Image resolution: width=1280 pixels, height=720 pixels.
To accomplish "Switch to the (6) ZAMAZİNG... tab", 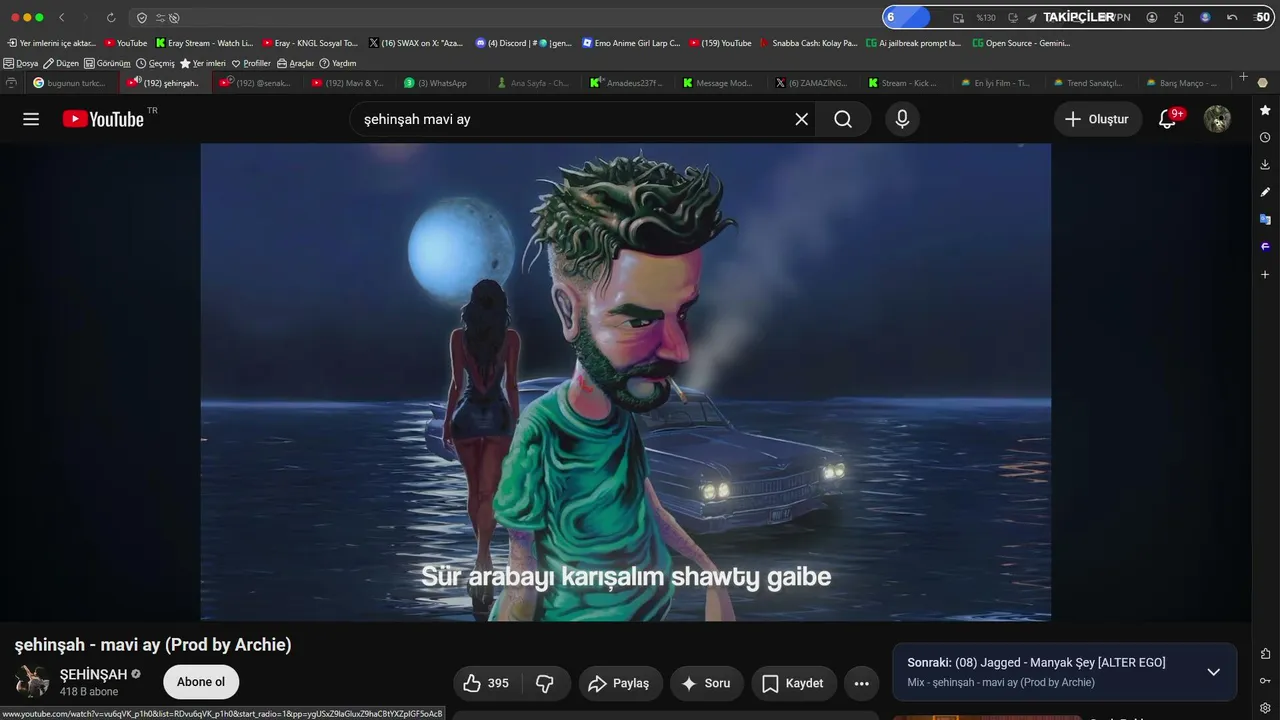I will pyautogui.click(x=813, y=83).
